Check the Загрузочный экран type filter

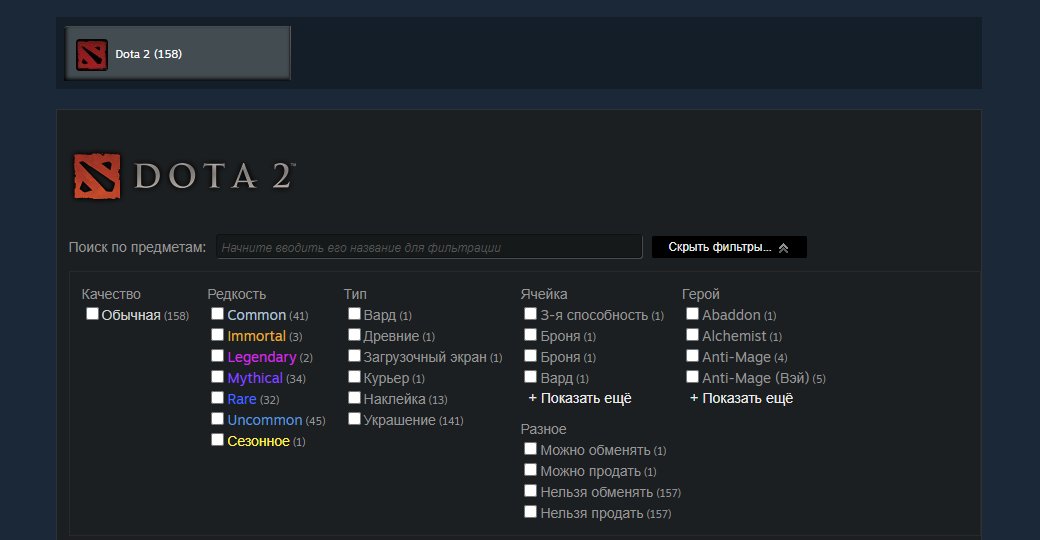[x=355, y=356]
